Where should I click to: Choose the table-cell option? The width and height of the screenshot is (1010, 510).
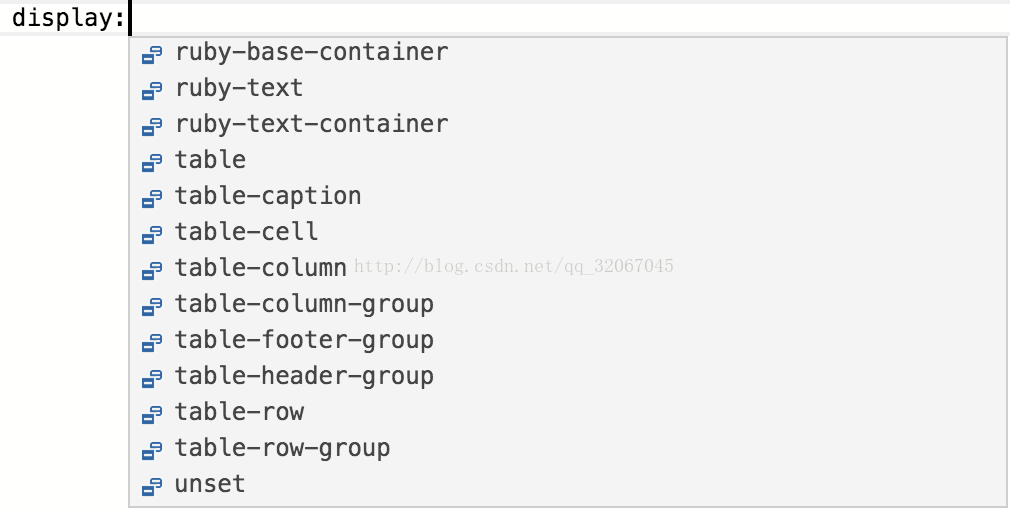pos(568,232)
